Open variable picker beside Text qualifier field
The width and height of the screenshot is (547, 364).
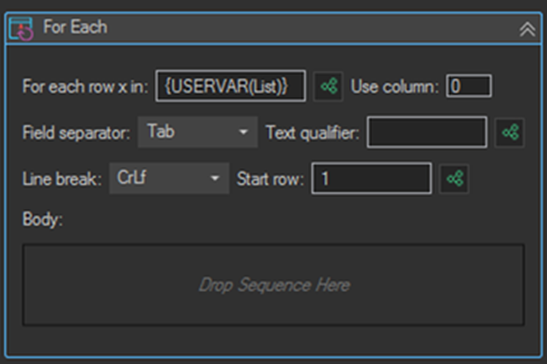coord(510,133)
